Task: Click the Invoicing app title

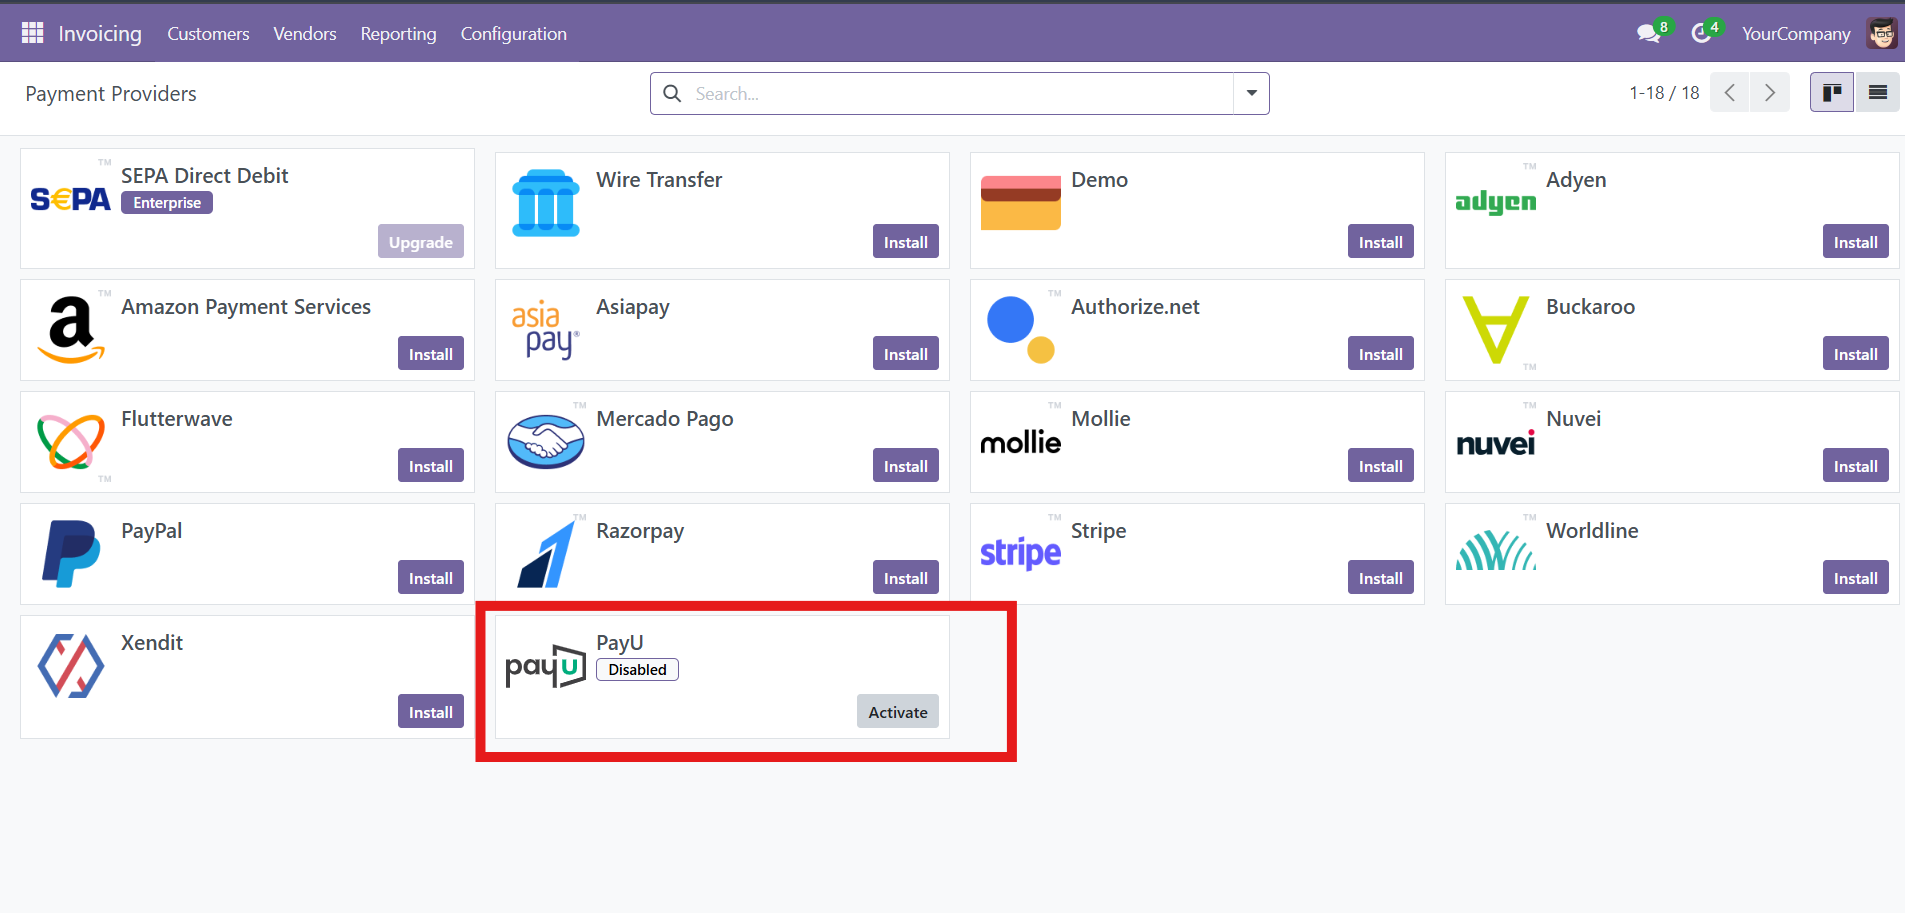Action: coord(100,33)
